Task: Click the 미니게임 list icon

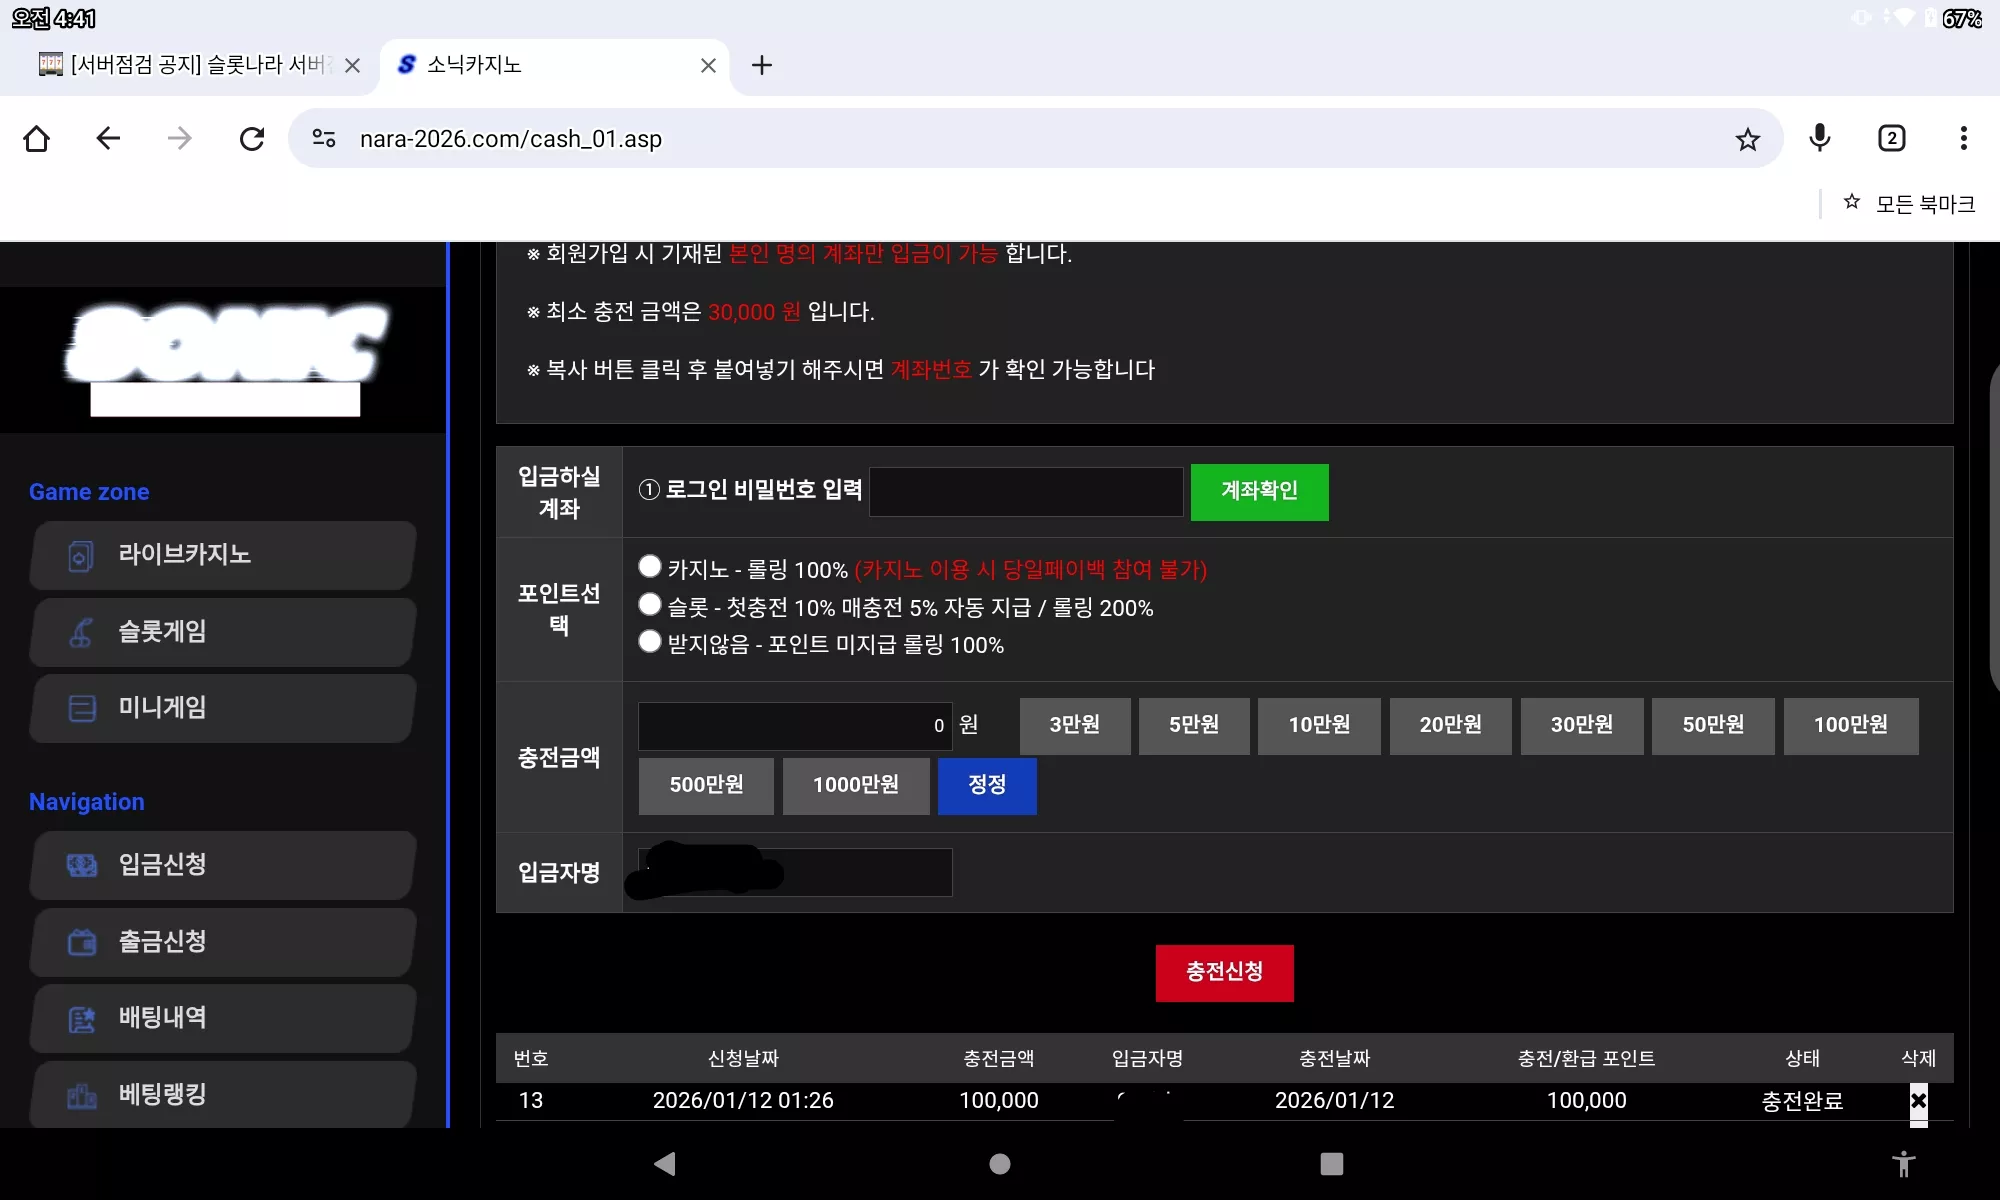Action: click(x=81, y=709)
